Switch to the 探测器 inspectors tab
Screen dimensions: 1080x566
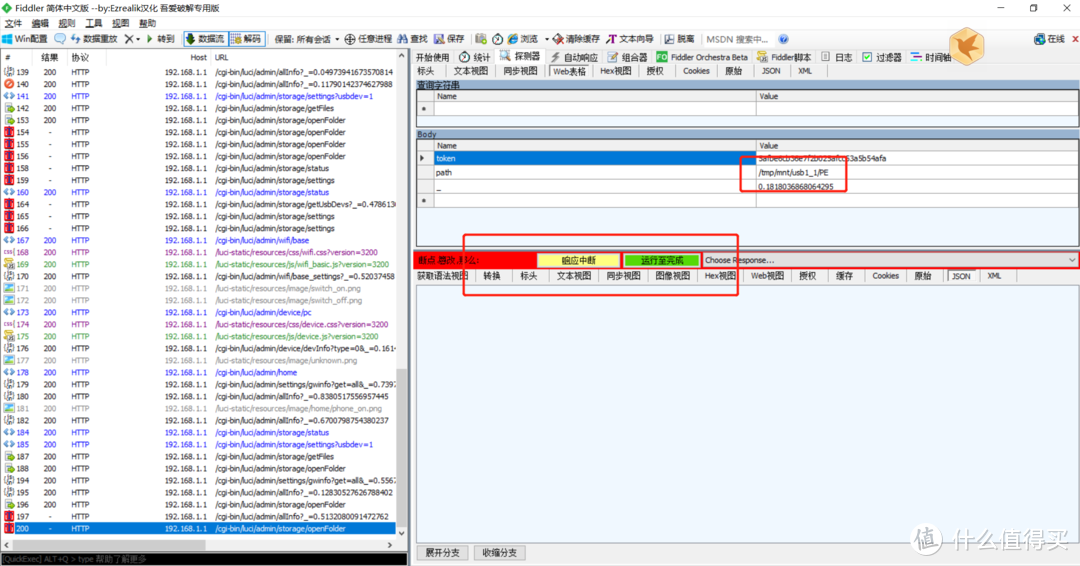pos(520,56)
